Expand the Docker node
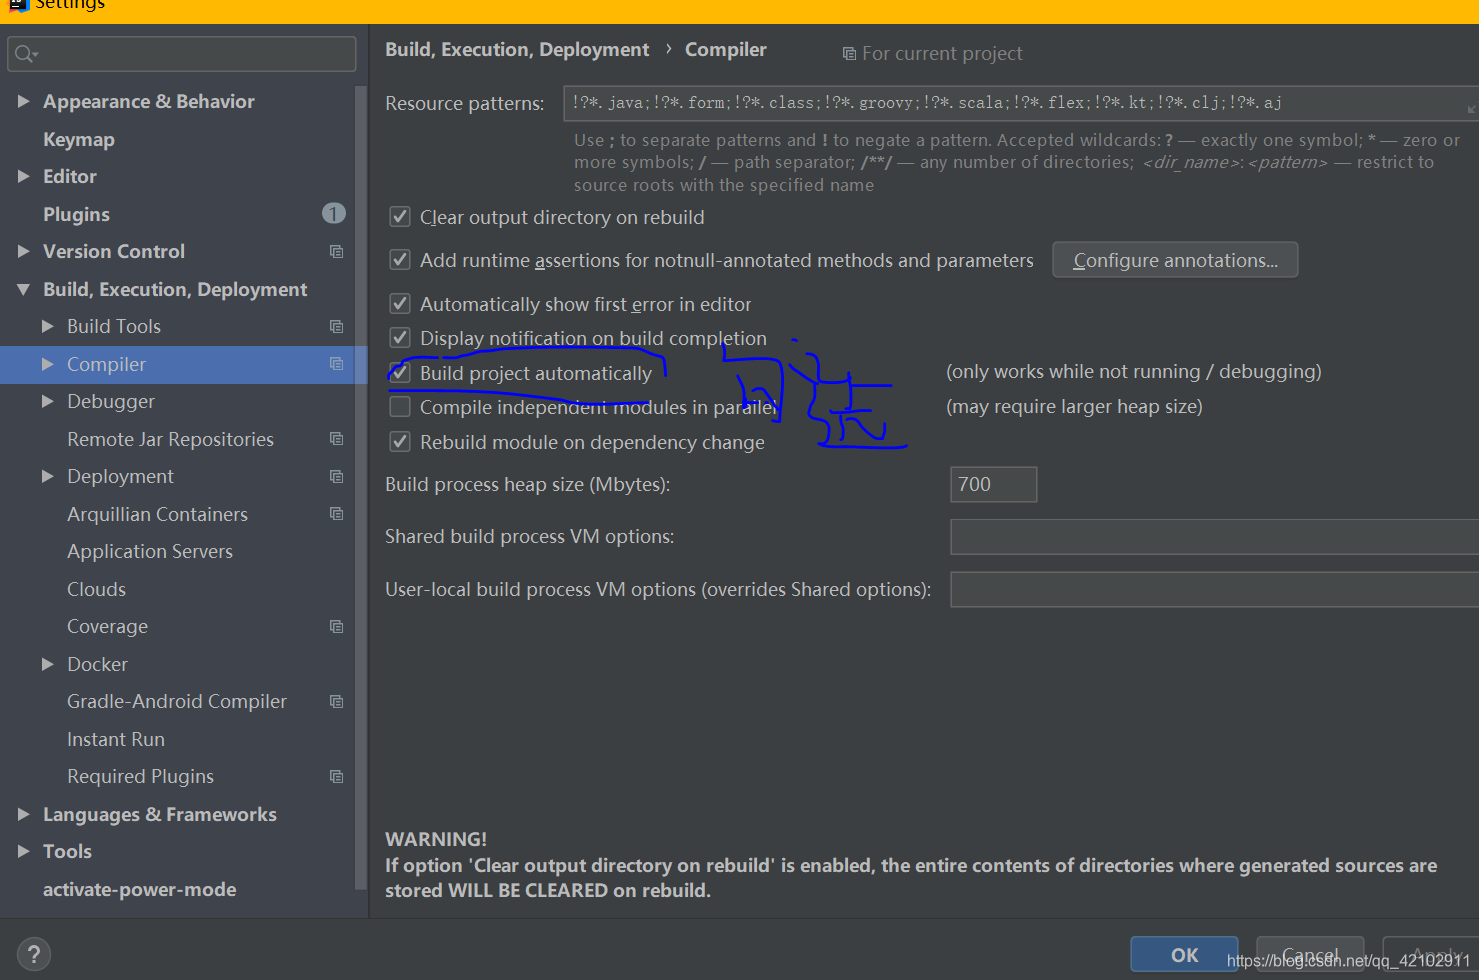Screen dimensions: 1479x980 coord(47,664)
